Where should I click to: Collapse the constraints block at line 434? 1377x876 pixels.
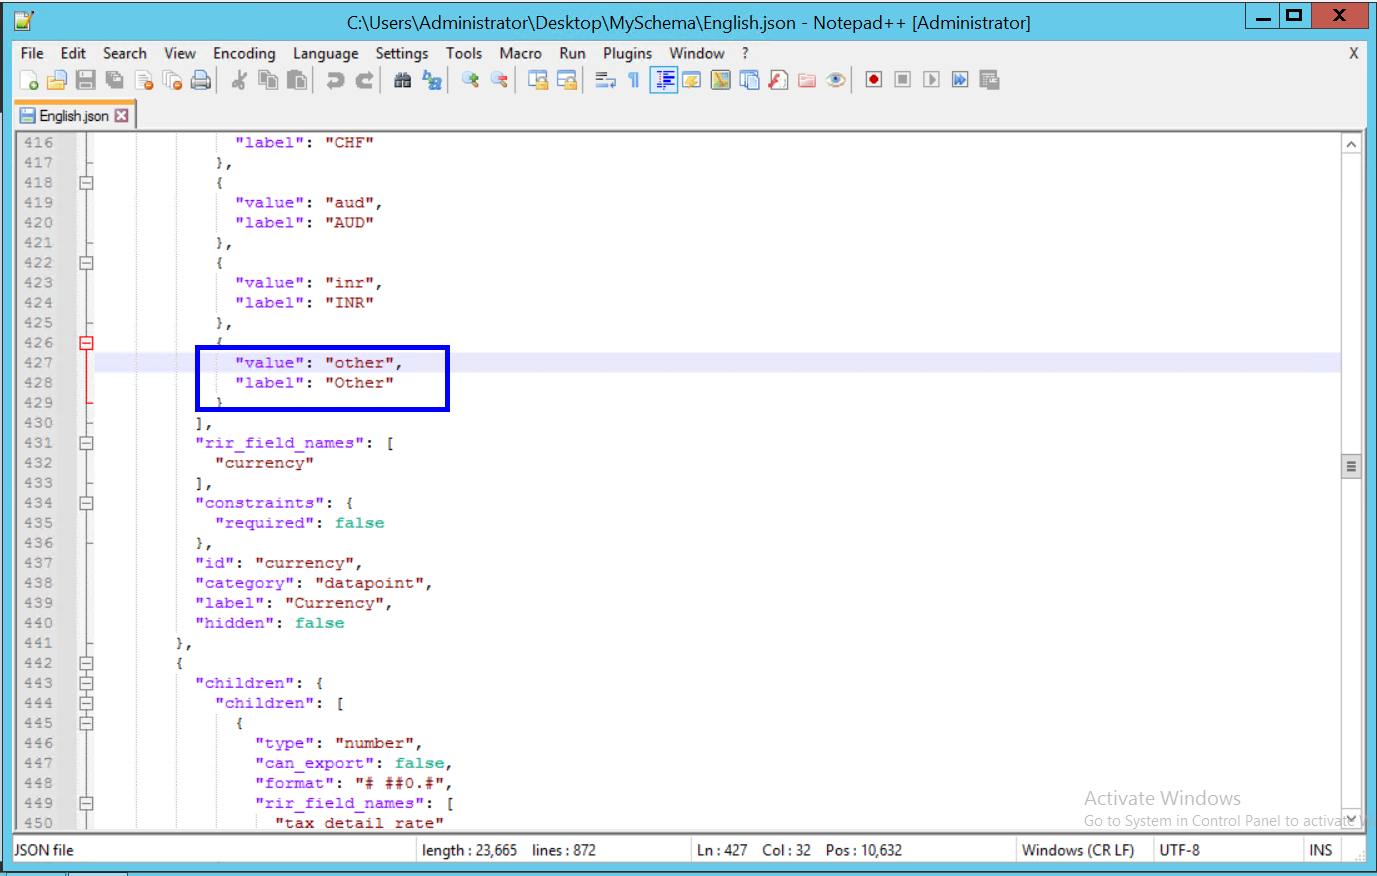[x=87, y=503]
